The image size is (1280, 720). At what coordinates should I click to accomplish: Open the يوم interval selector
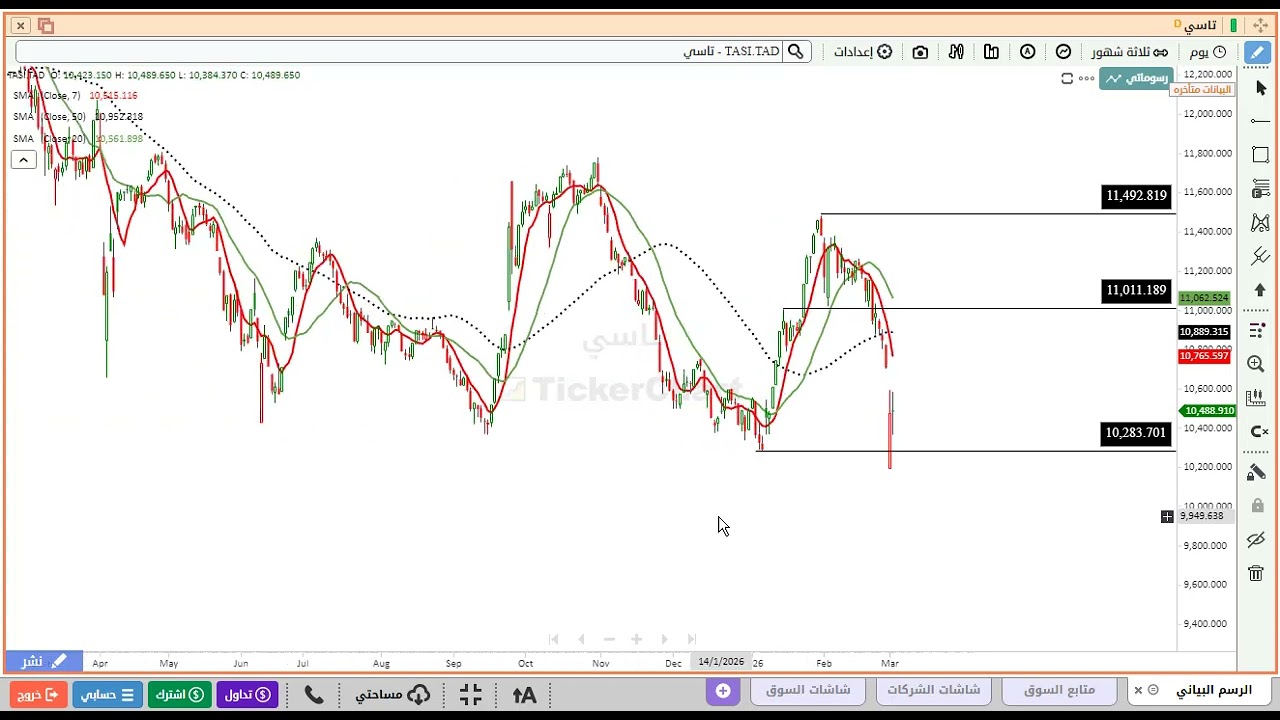coord(1207,52)
